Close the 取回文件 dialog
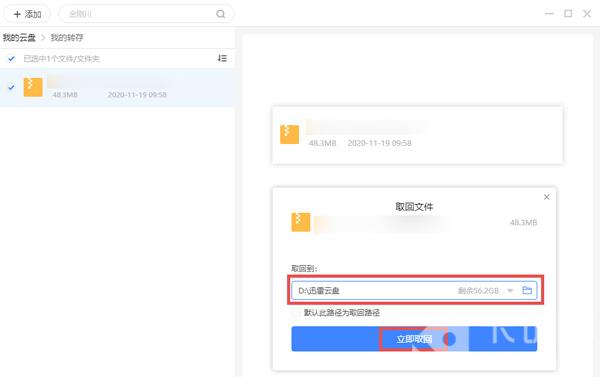The height and width of the screenshot is (377, 600). [x=546, y=197]
